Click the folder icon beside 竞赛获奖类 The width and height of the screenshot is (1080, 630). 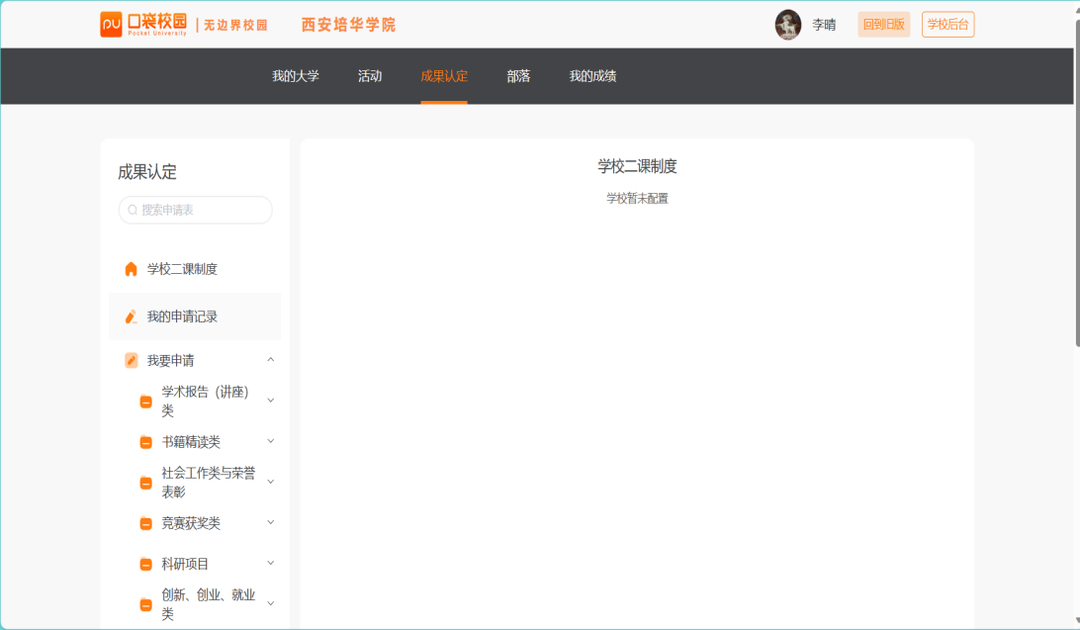click(x=146, y=523)
